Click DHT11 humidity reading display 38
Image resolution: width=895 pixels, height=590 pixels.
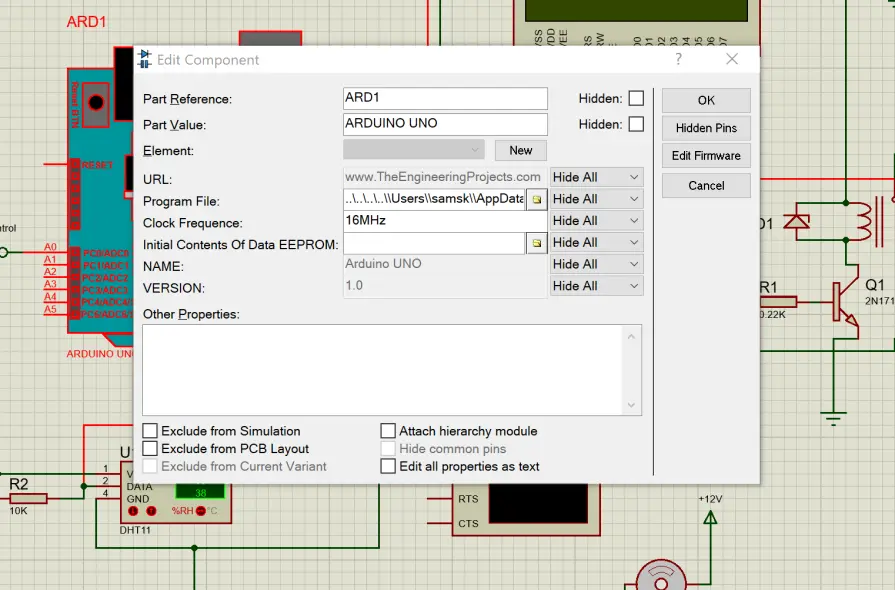click(x=200, y=492)
